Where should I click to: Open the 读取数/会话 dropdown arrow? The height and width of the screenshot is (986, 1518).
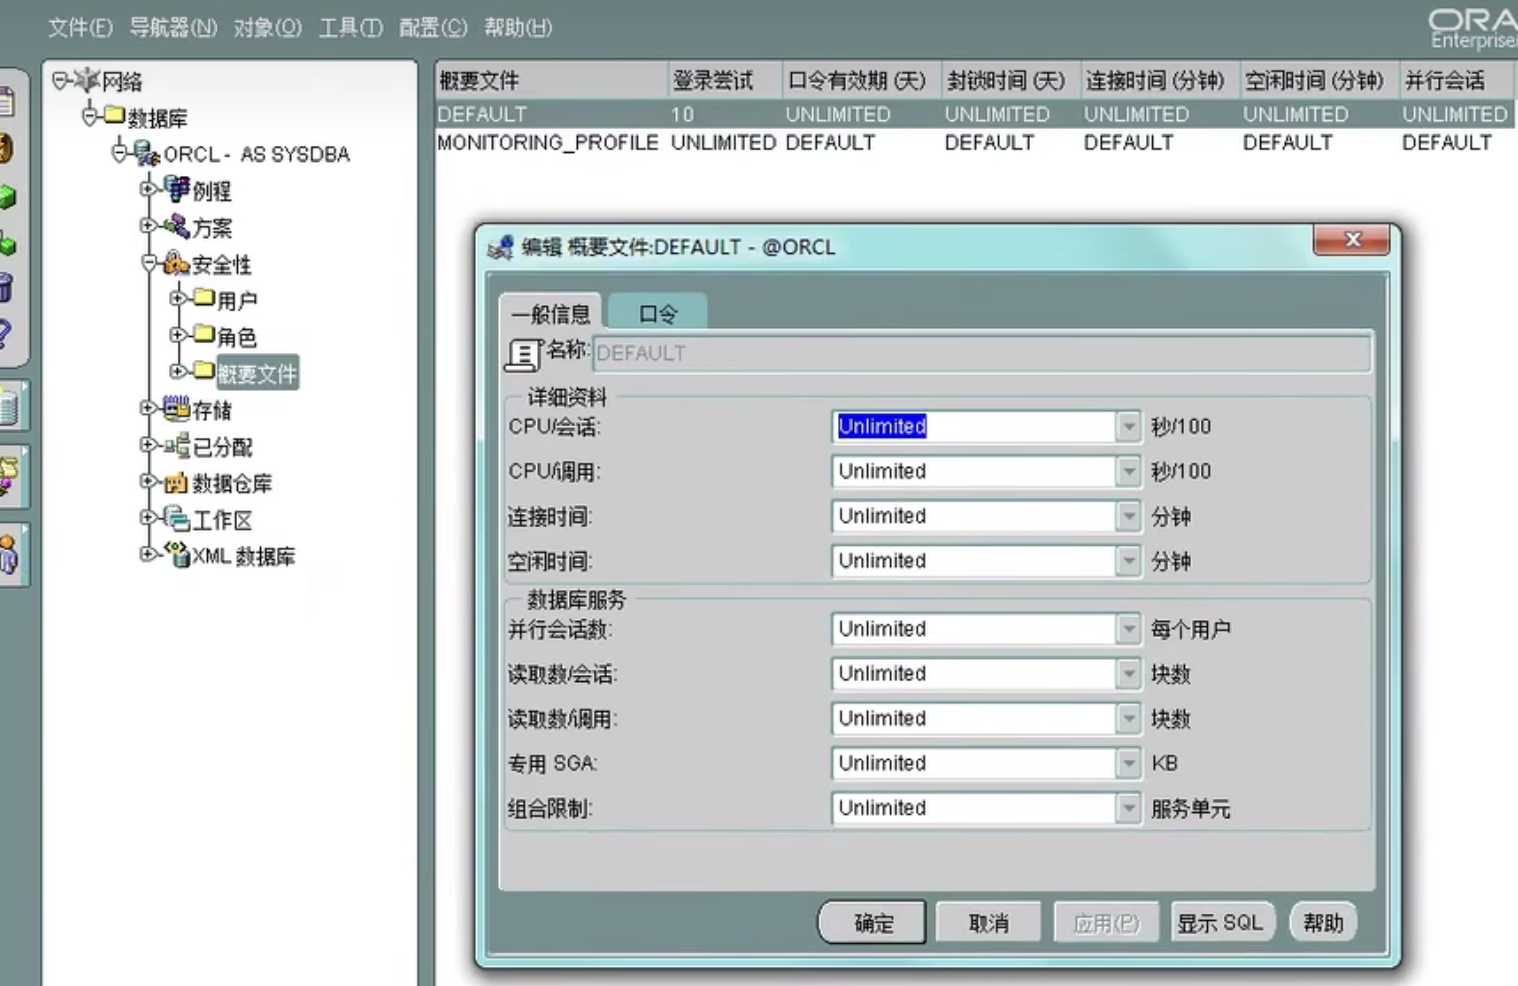(1128, 674)
